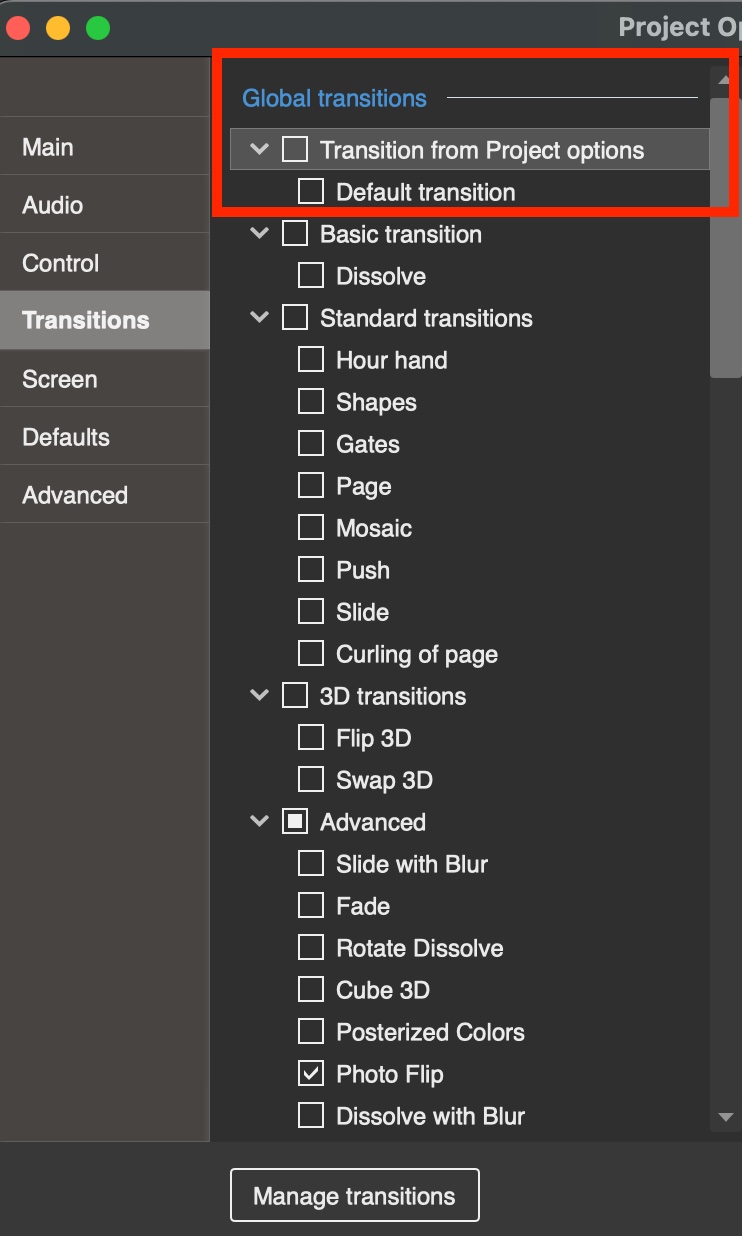Image resolution: width=742 pixels, height=1236 pixels.
Task: Collapse the 3D transitions group
Action: [x=260, y=696]
